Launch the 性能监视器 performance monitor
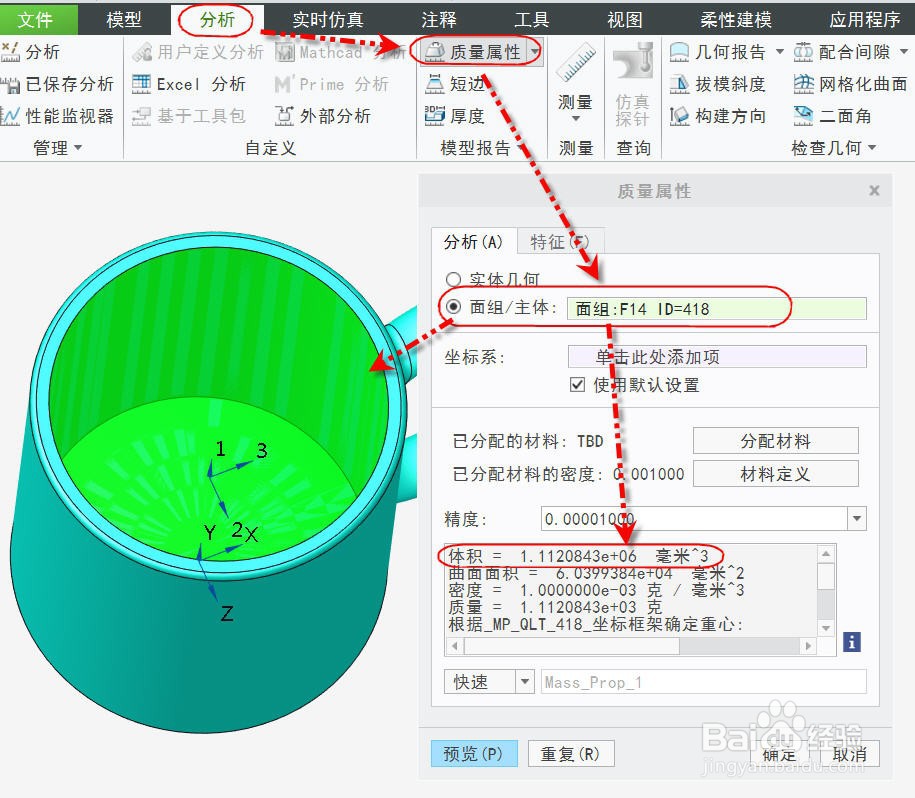The width and height of the screenshot is (915, 798). pos(57,116)
